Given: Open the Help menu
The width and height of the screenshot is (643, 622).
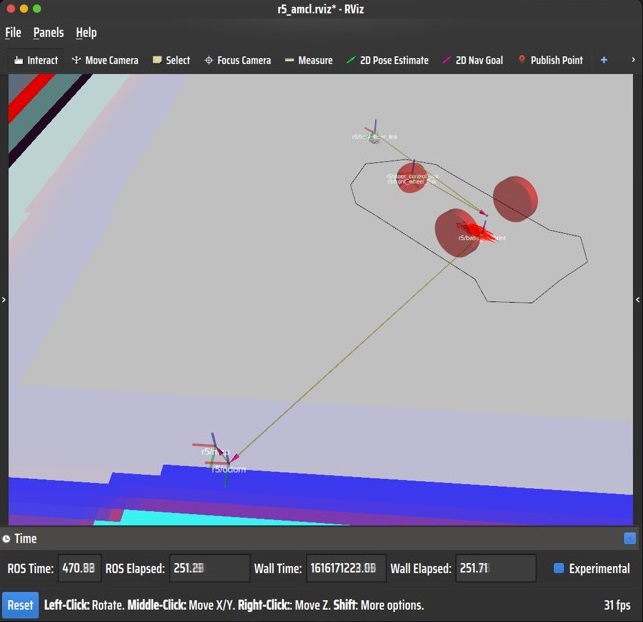Looking at the screenshot, I should (86, 33).
